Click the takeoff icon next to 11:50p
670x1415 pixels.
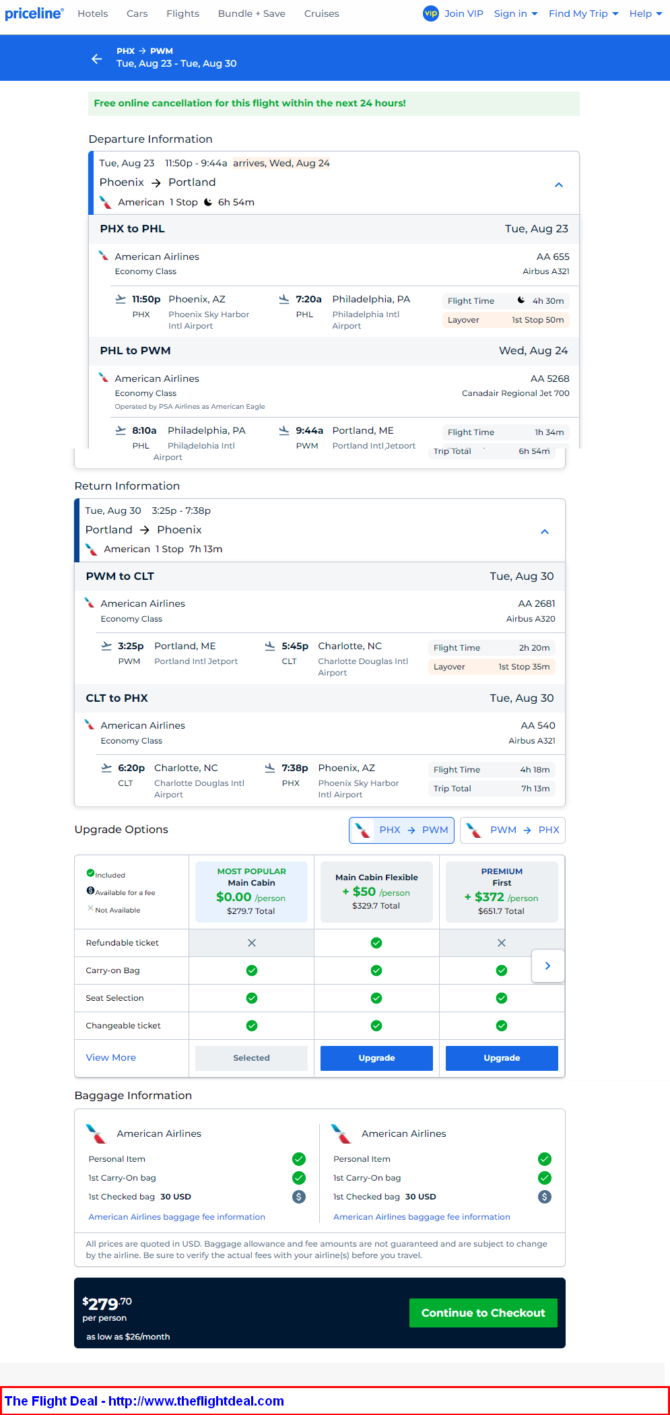(121, 299)
